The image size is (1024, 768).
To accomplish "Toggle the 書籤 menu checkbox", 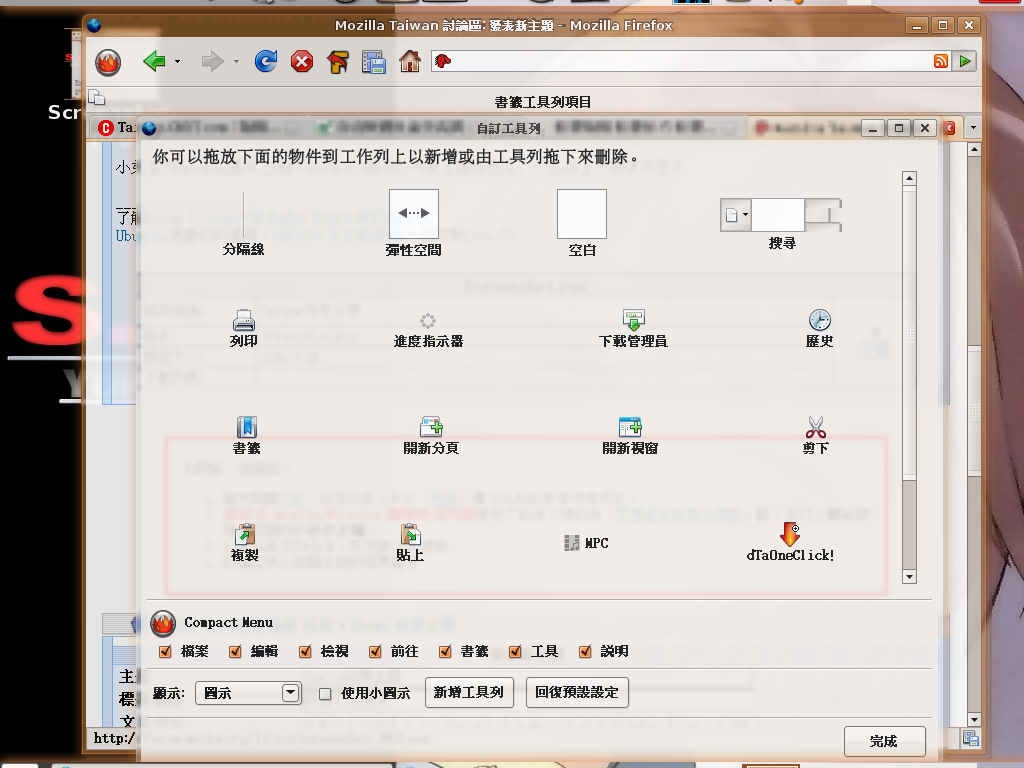I will [x=445, y=651].
